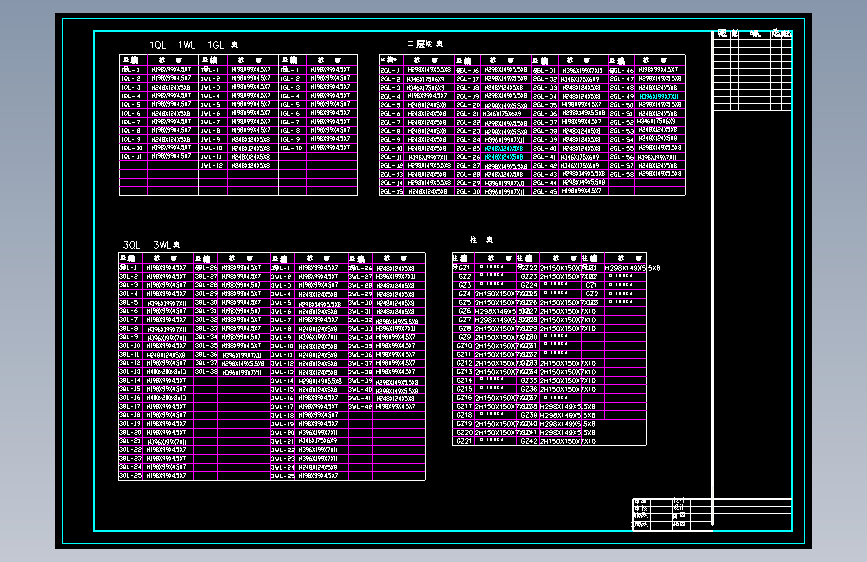Click the '1WL-10' cell in the first table
Viewport: 867px width, 562px height.
click(x=212, y=148)
